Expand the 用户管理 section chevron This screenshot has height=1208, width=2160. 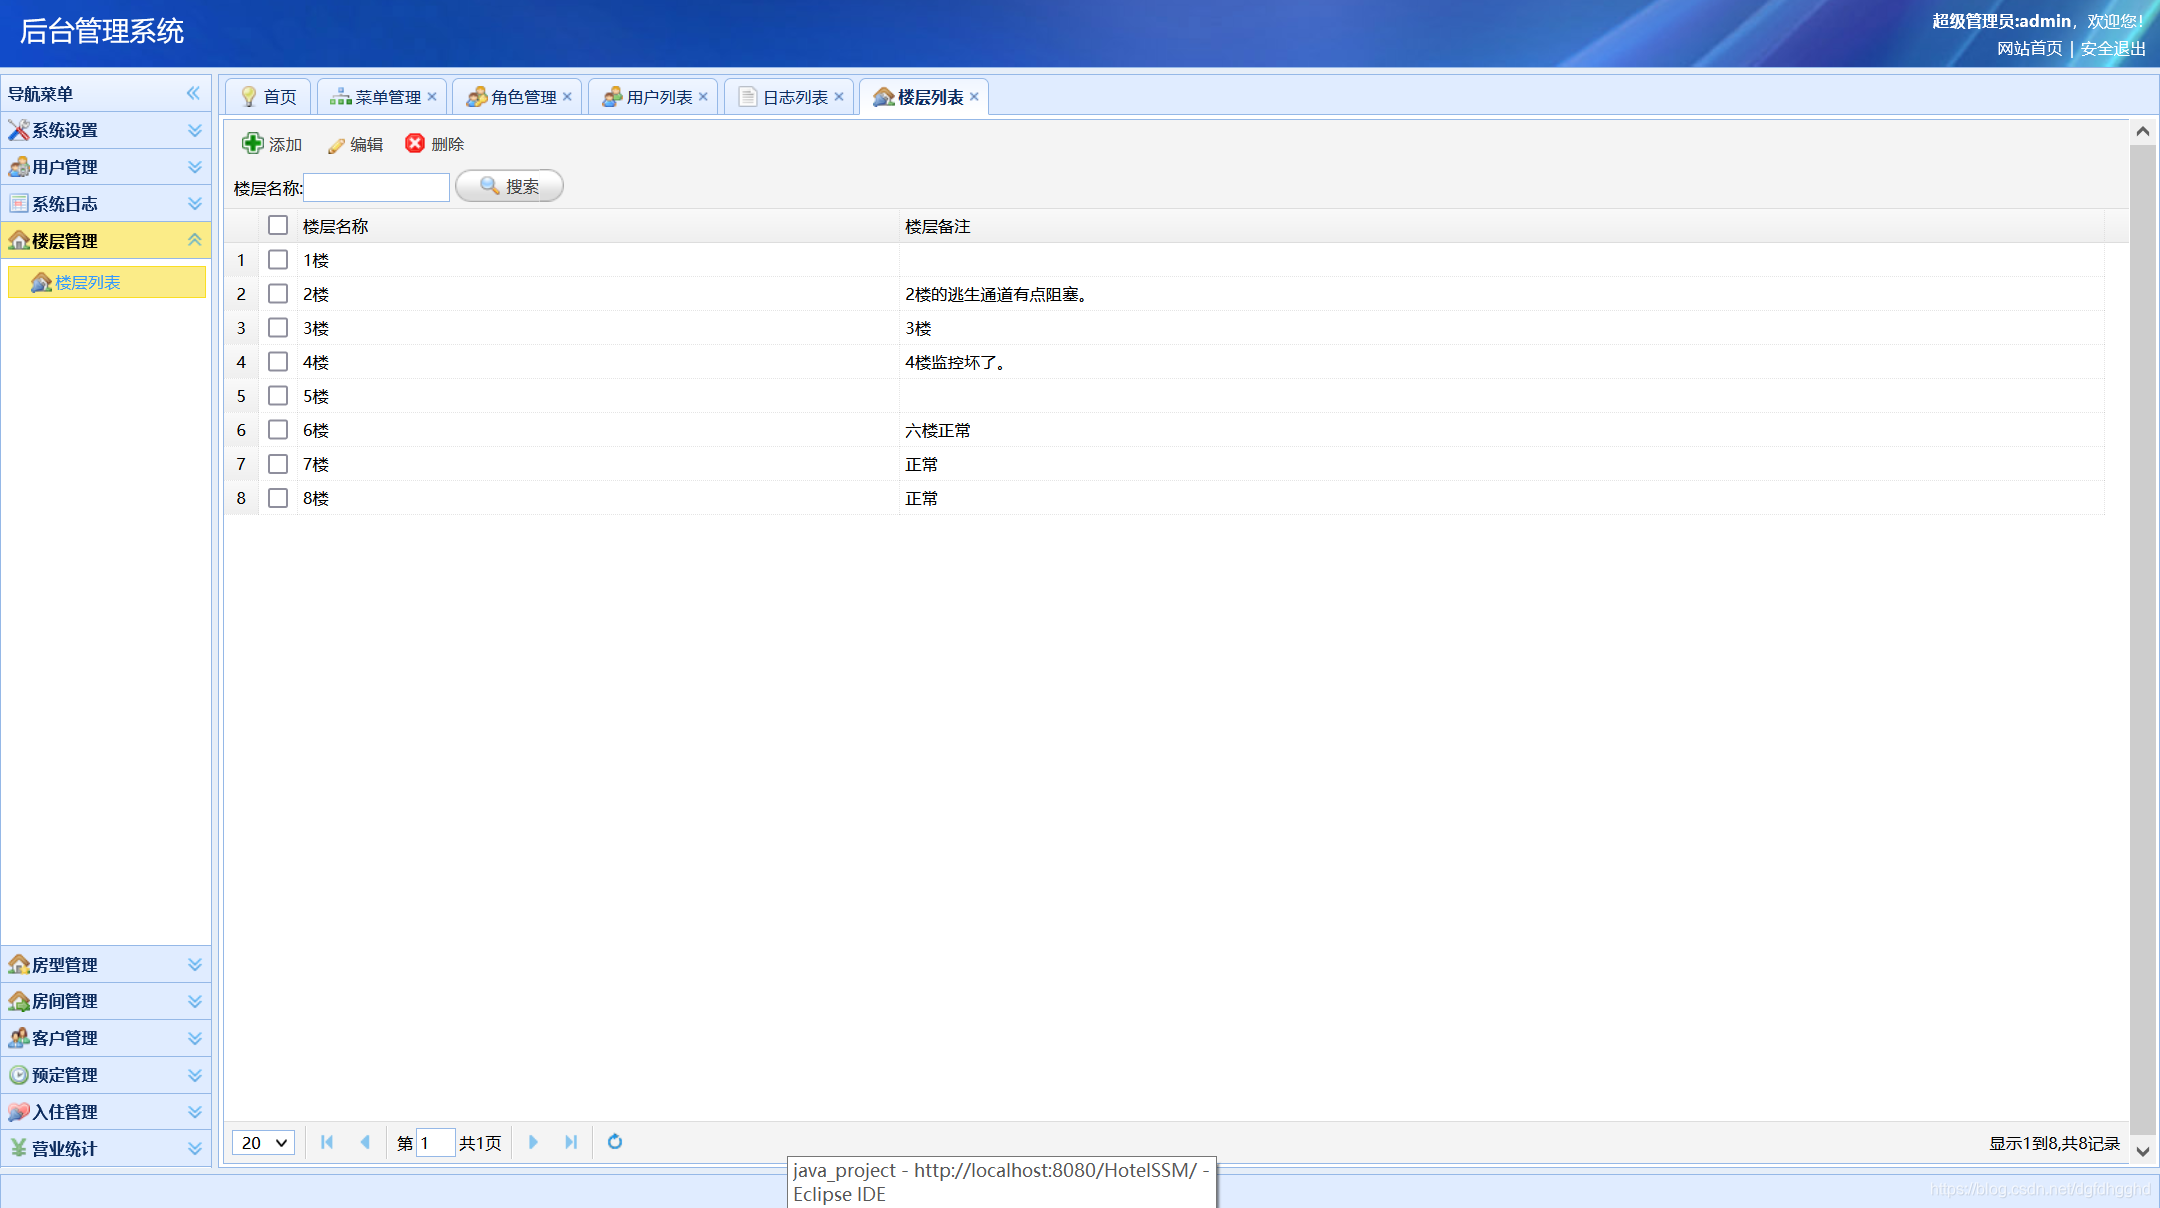pos(194,167)
